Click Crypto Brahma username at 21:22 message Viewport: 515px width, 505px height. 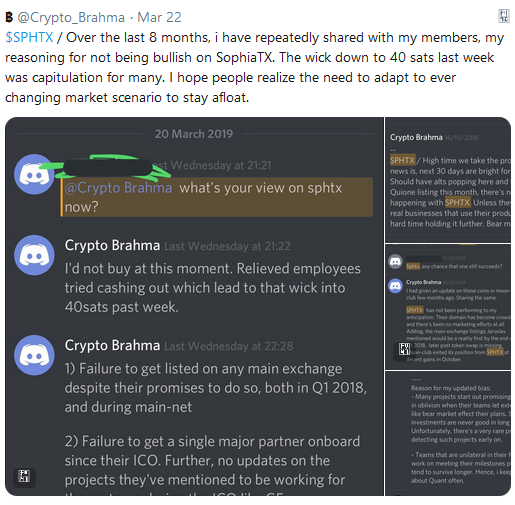click(x=112, y=245)
